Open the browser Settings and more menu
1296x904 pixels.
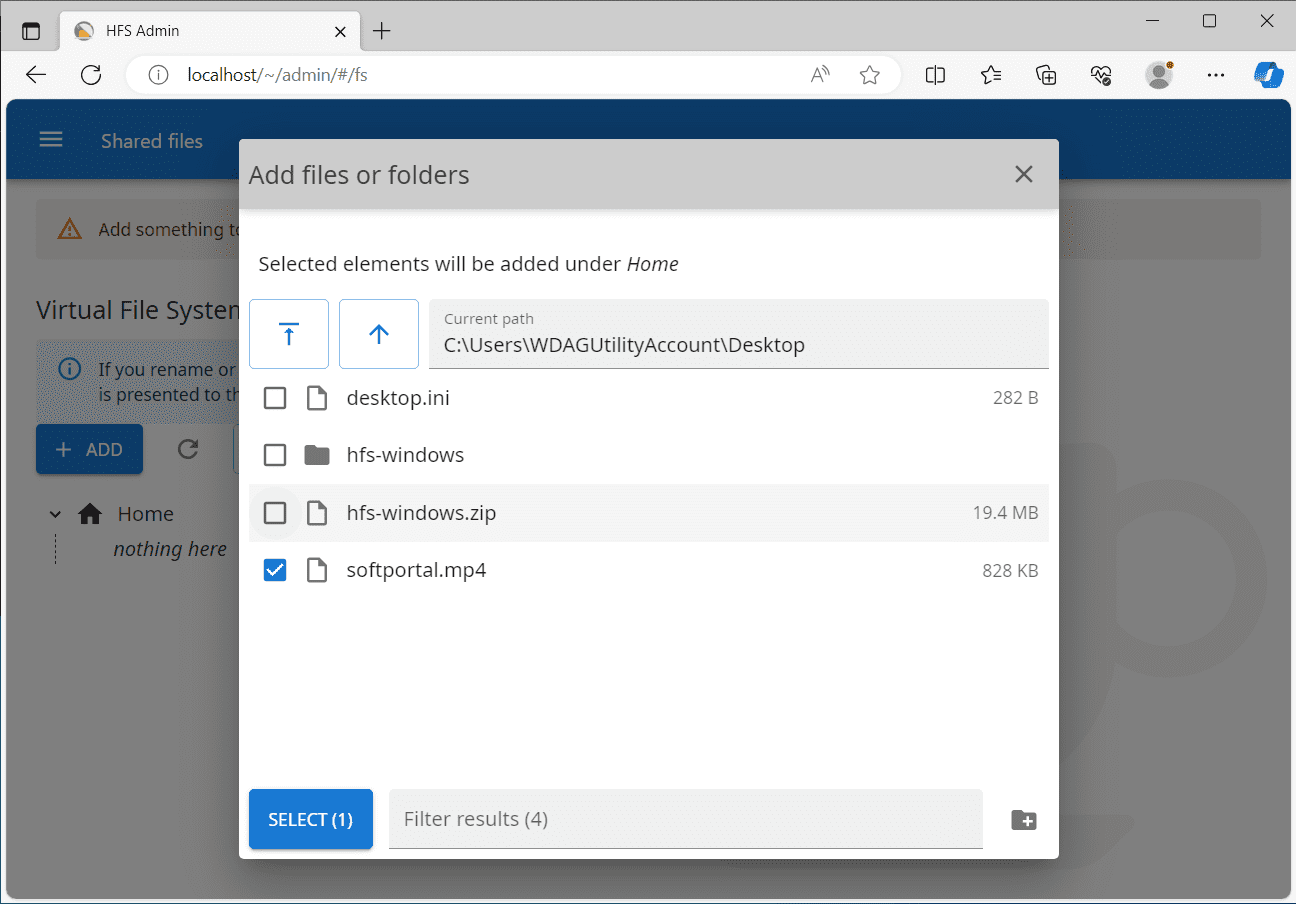(1215, 75)
